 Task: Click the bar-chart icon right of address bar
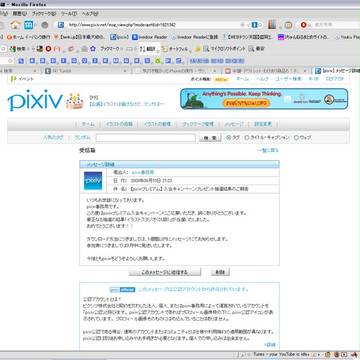pyautogui.click(x=272, y=24)
